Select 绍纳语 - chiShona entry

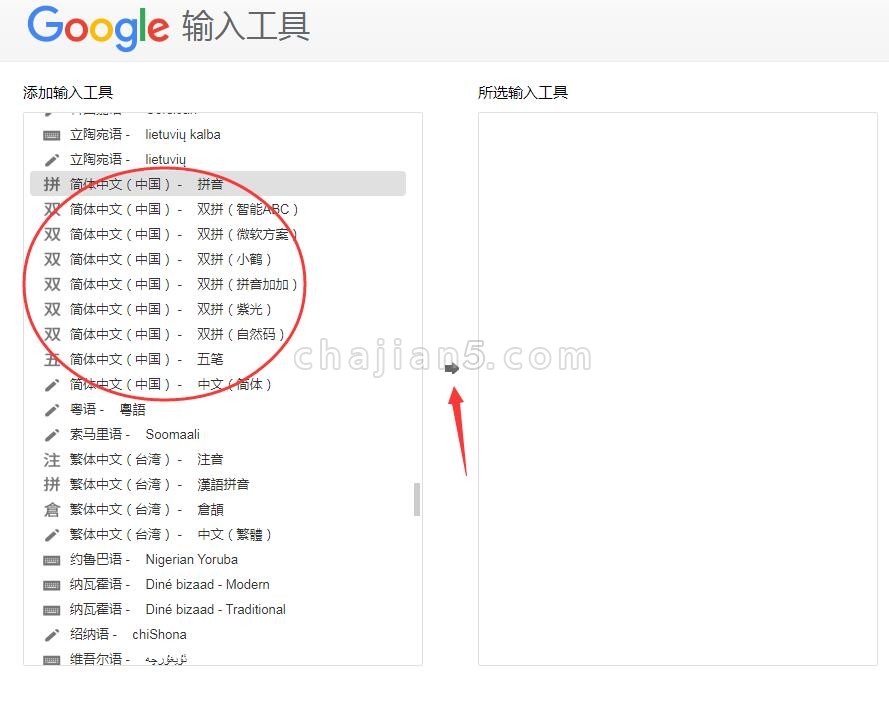click(x=218, y=634)
